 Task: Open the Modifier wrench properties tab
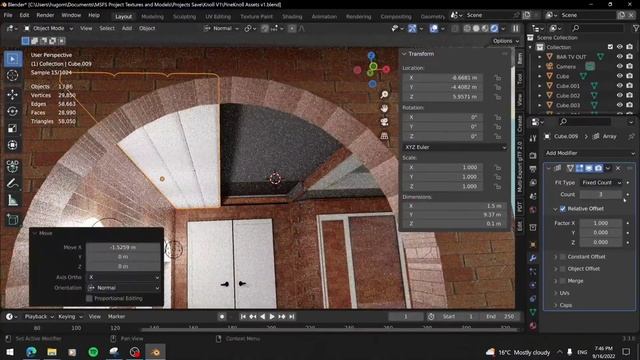(533, 258)
